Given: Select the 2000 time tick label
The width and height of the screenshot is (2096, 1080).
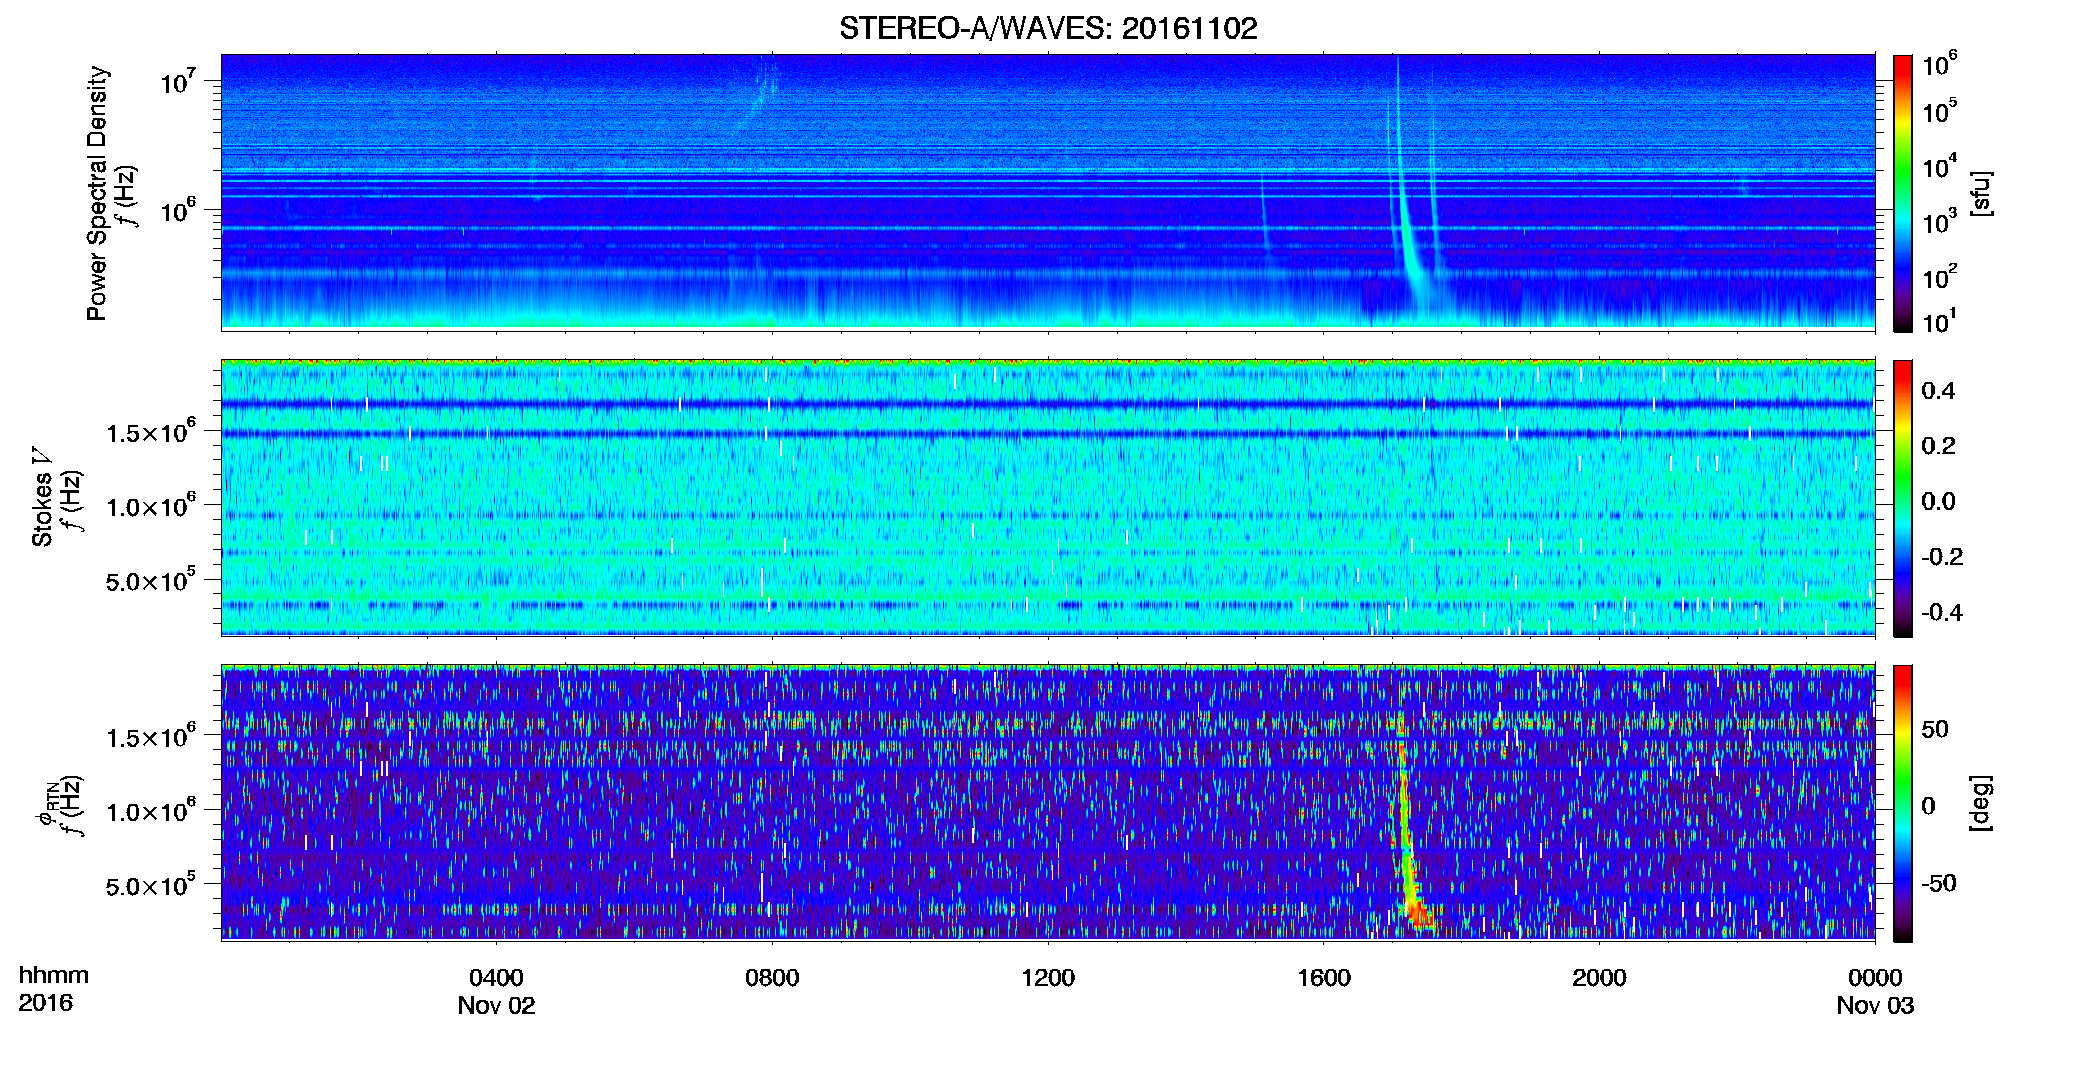Looking at the screenshot, I should tap(1599, 978).
